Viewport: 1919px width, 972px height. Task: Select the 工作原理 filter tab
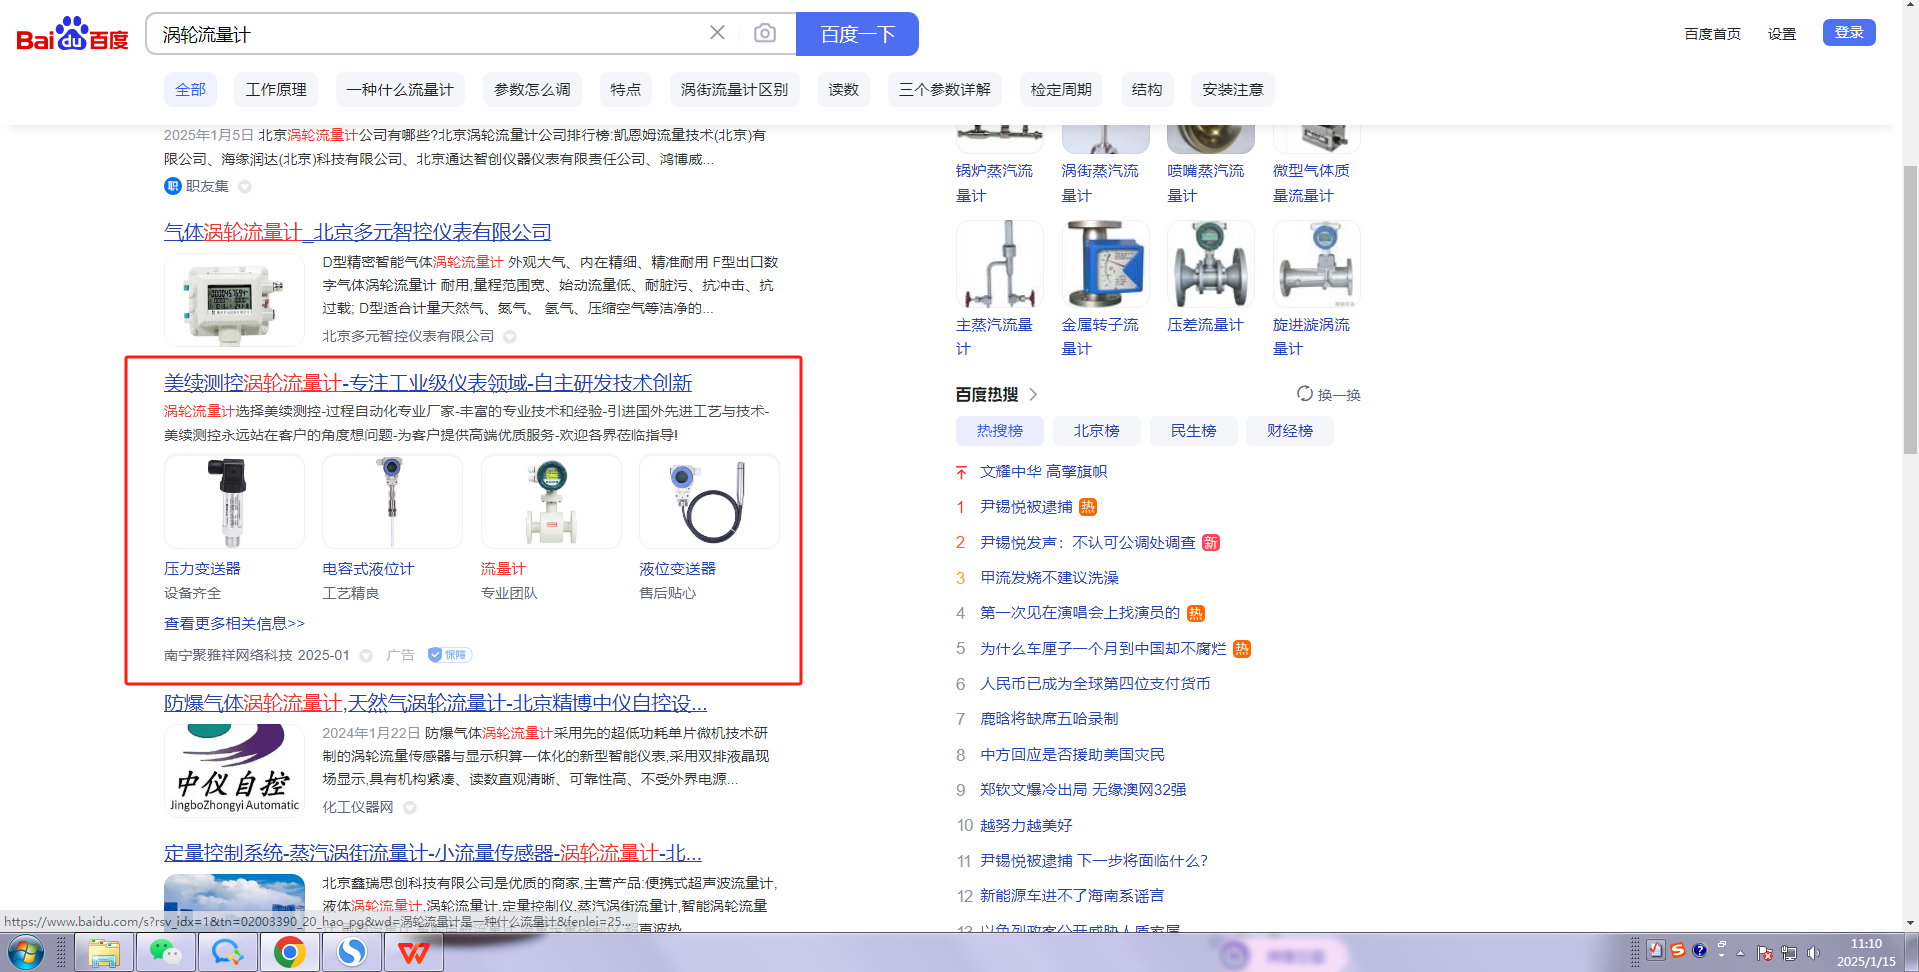tap(276, 90)
